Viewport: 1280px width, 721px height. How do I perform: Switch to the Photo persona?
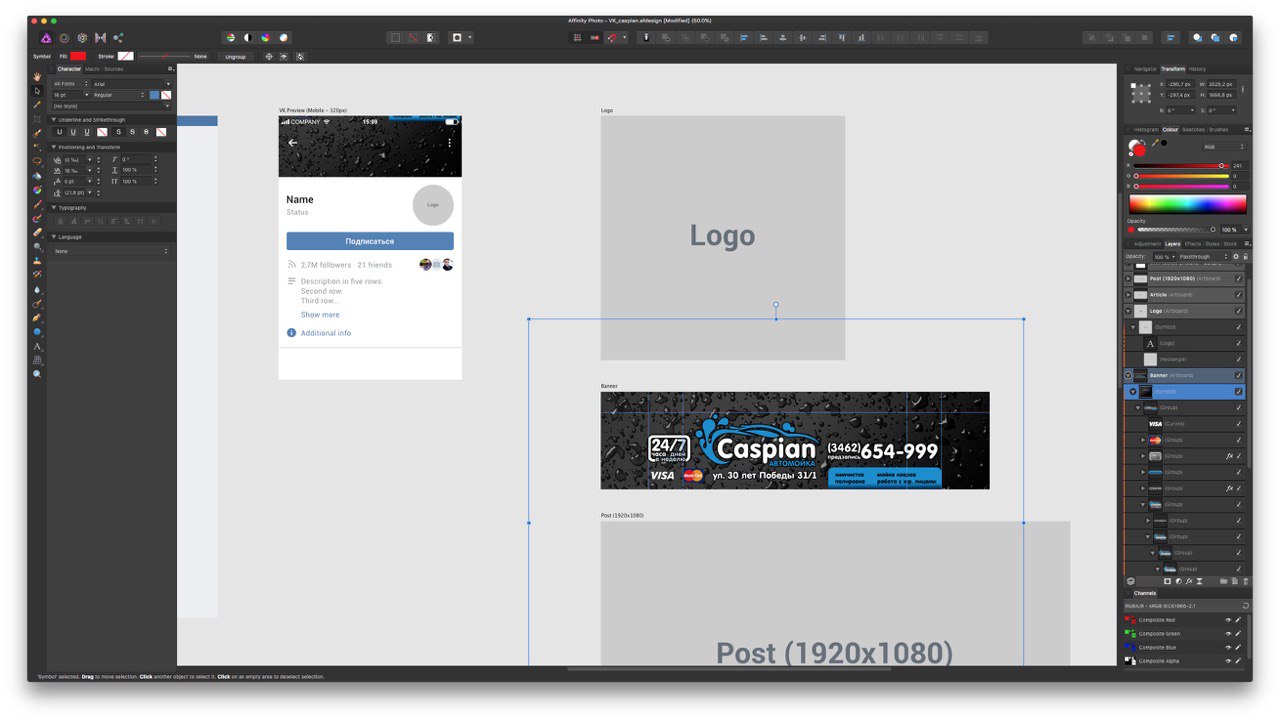46,37
